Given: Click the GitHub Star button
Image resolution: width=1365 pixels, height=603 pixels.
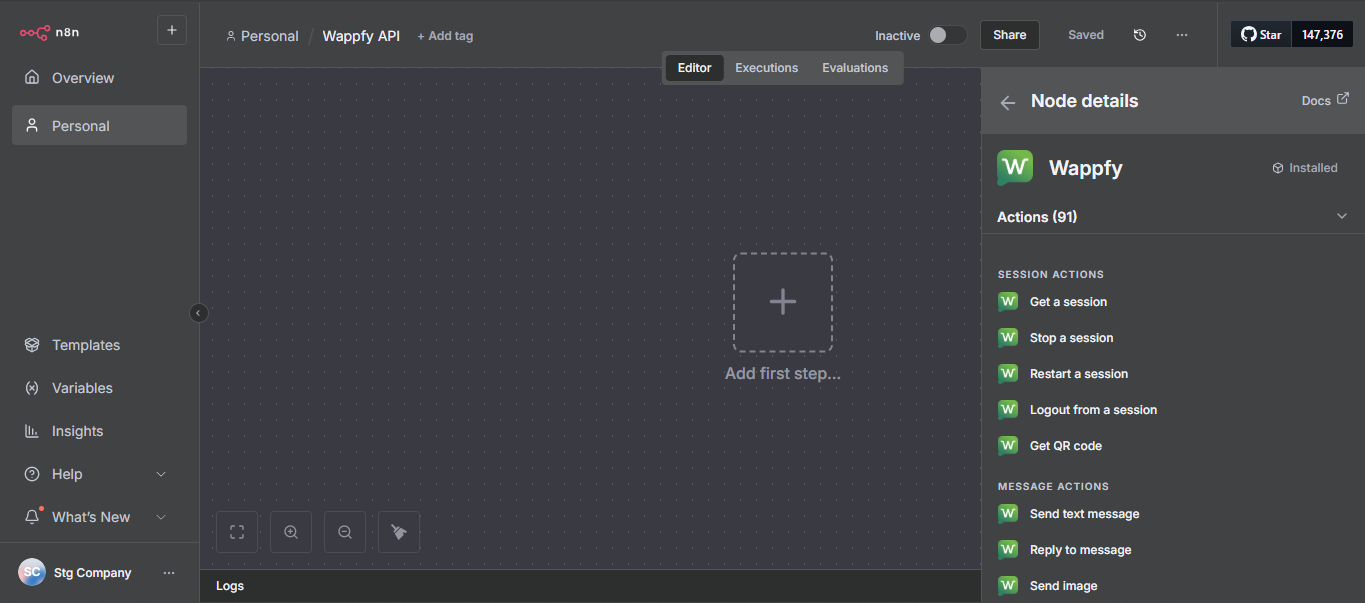Looking at the screenshot, I should click(1261, 34).
